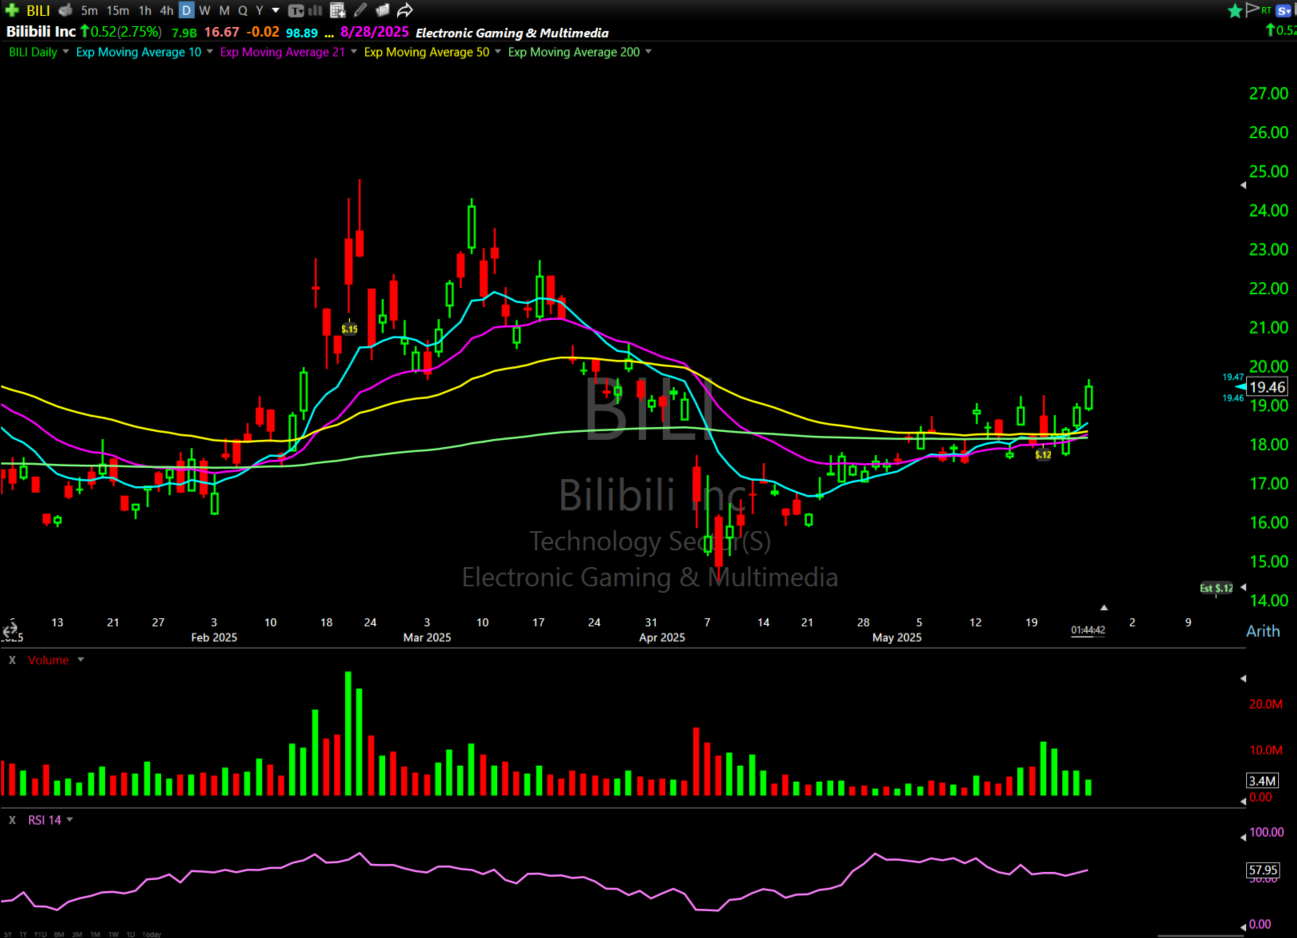Switch to the 15m time frame
1297x938 pixels.
(x=118, y=11)
